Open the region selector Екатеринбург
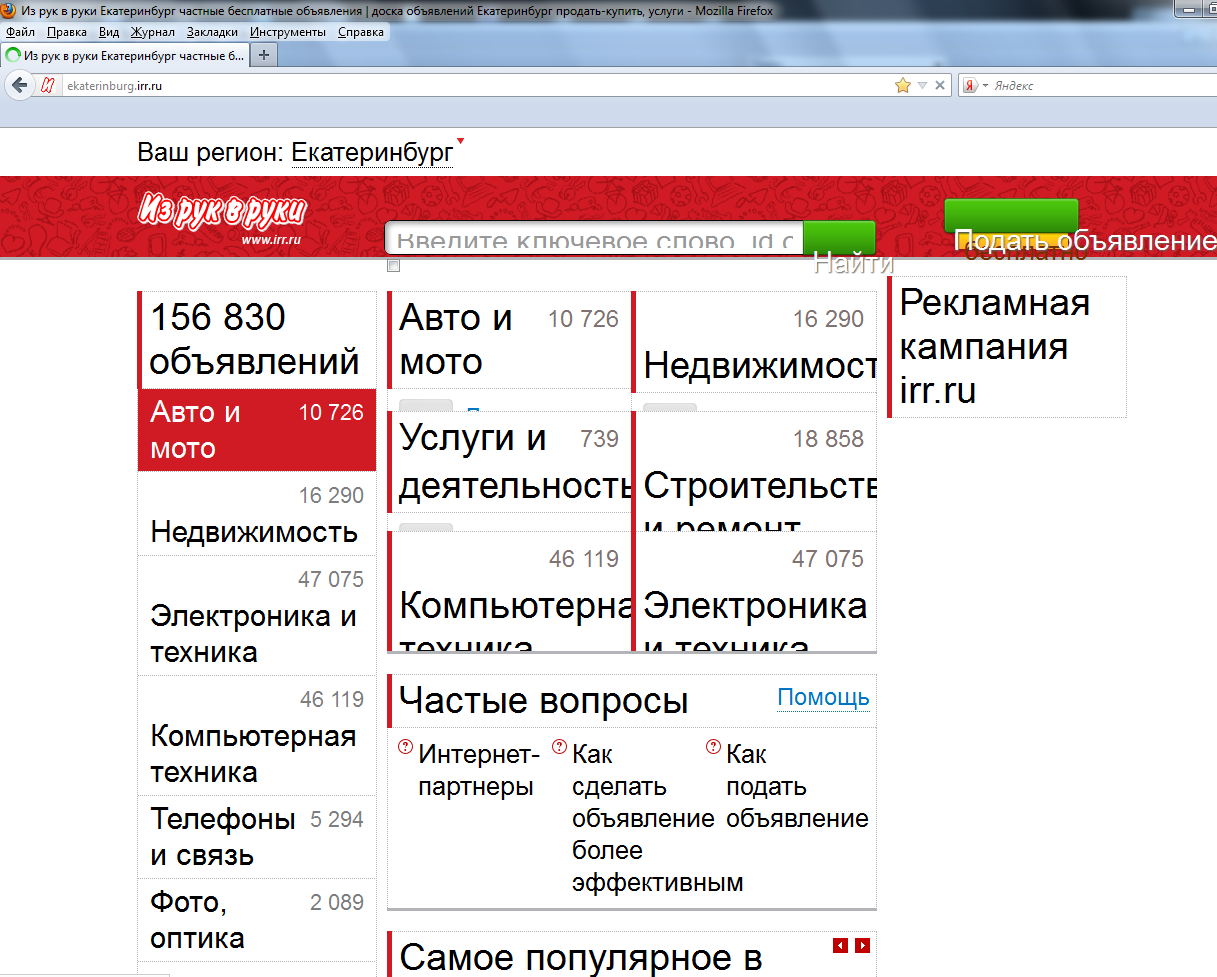1217x977 pixels. pos(372,153)
